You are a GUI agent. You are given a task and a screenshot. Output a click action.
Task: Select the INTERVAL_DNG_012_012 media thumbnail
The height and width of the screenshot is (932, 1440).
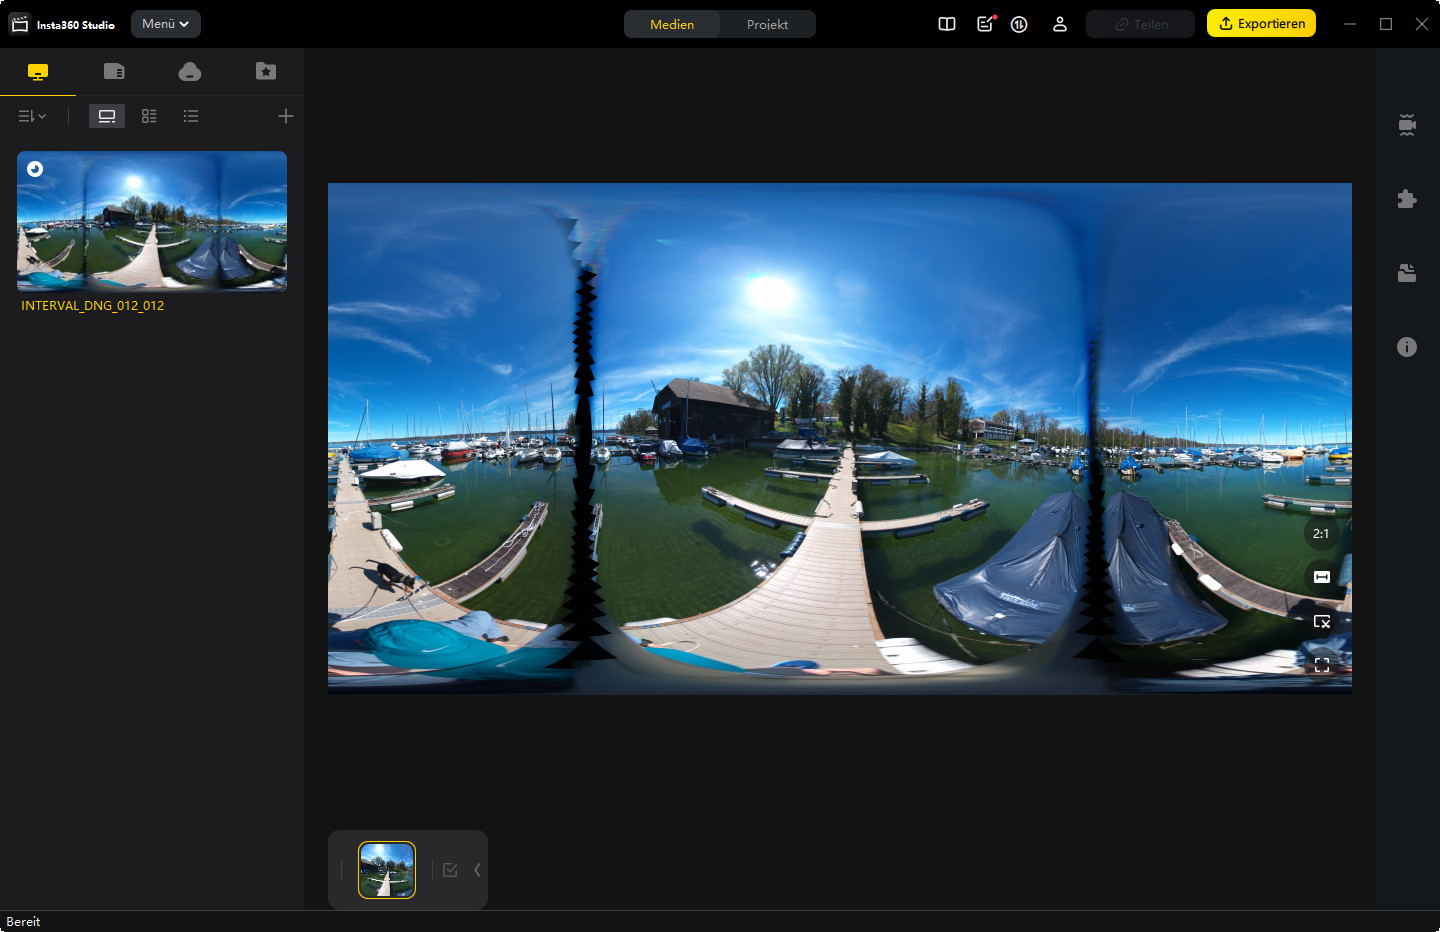pos(152,222)
